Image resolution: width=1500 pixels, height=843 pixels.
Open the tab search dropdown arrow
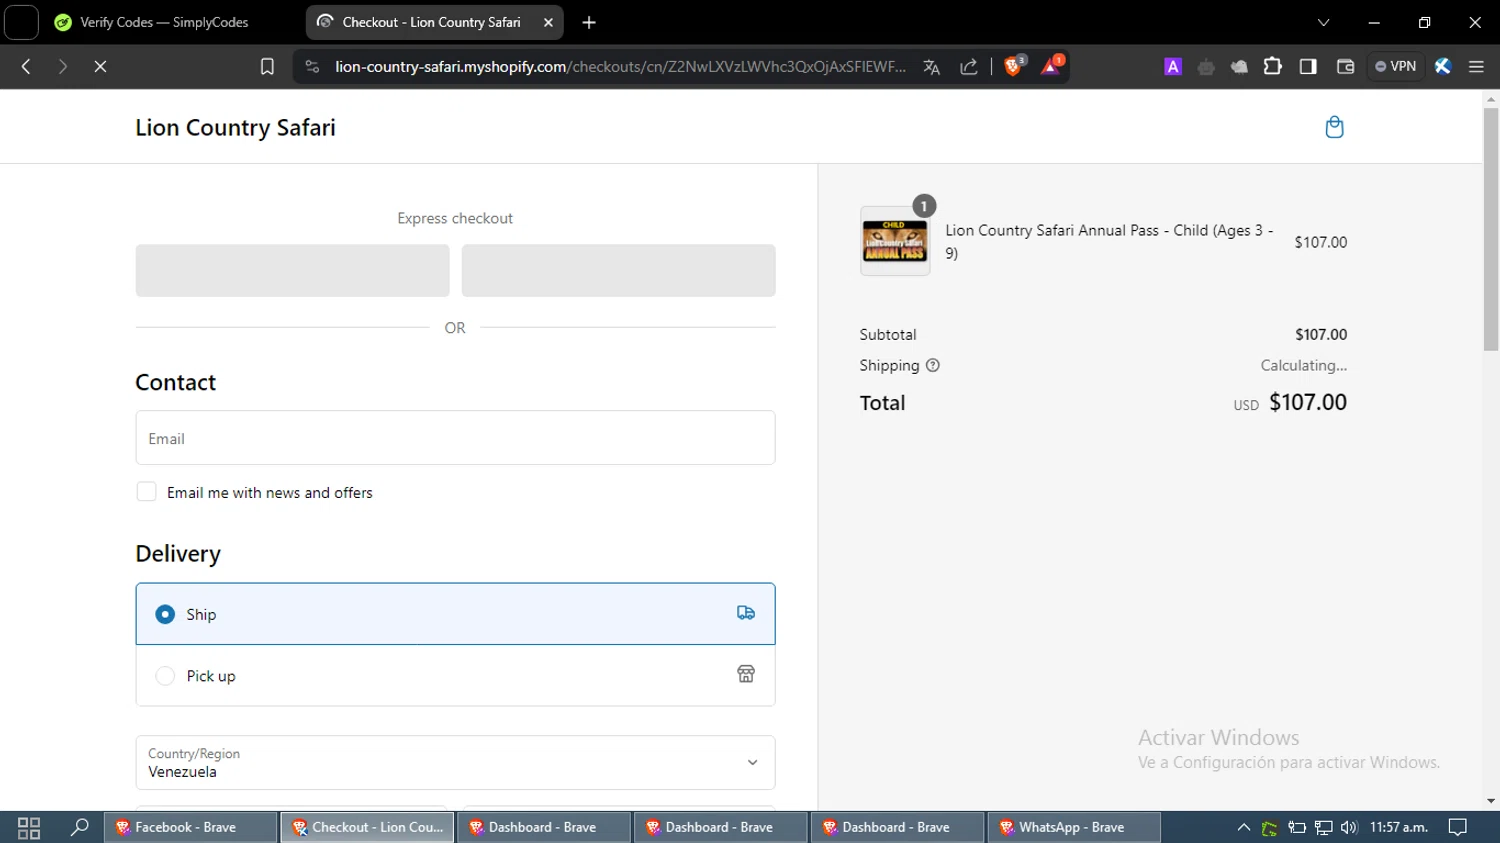click(x=1323, y=22)
